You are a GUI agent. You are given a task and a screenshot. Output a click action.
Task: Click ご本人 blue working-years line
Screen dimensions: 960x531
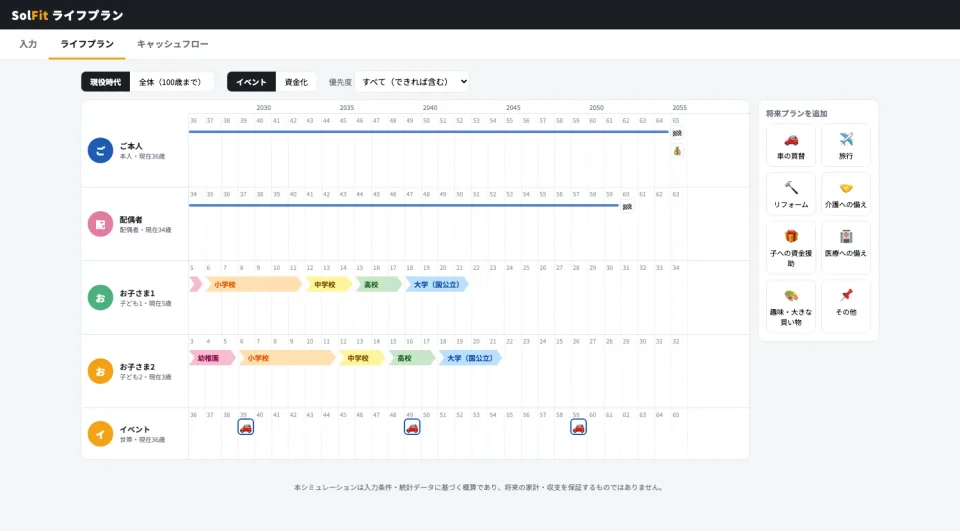point(429,132)
